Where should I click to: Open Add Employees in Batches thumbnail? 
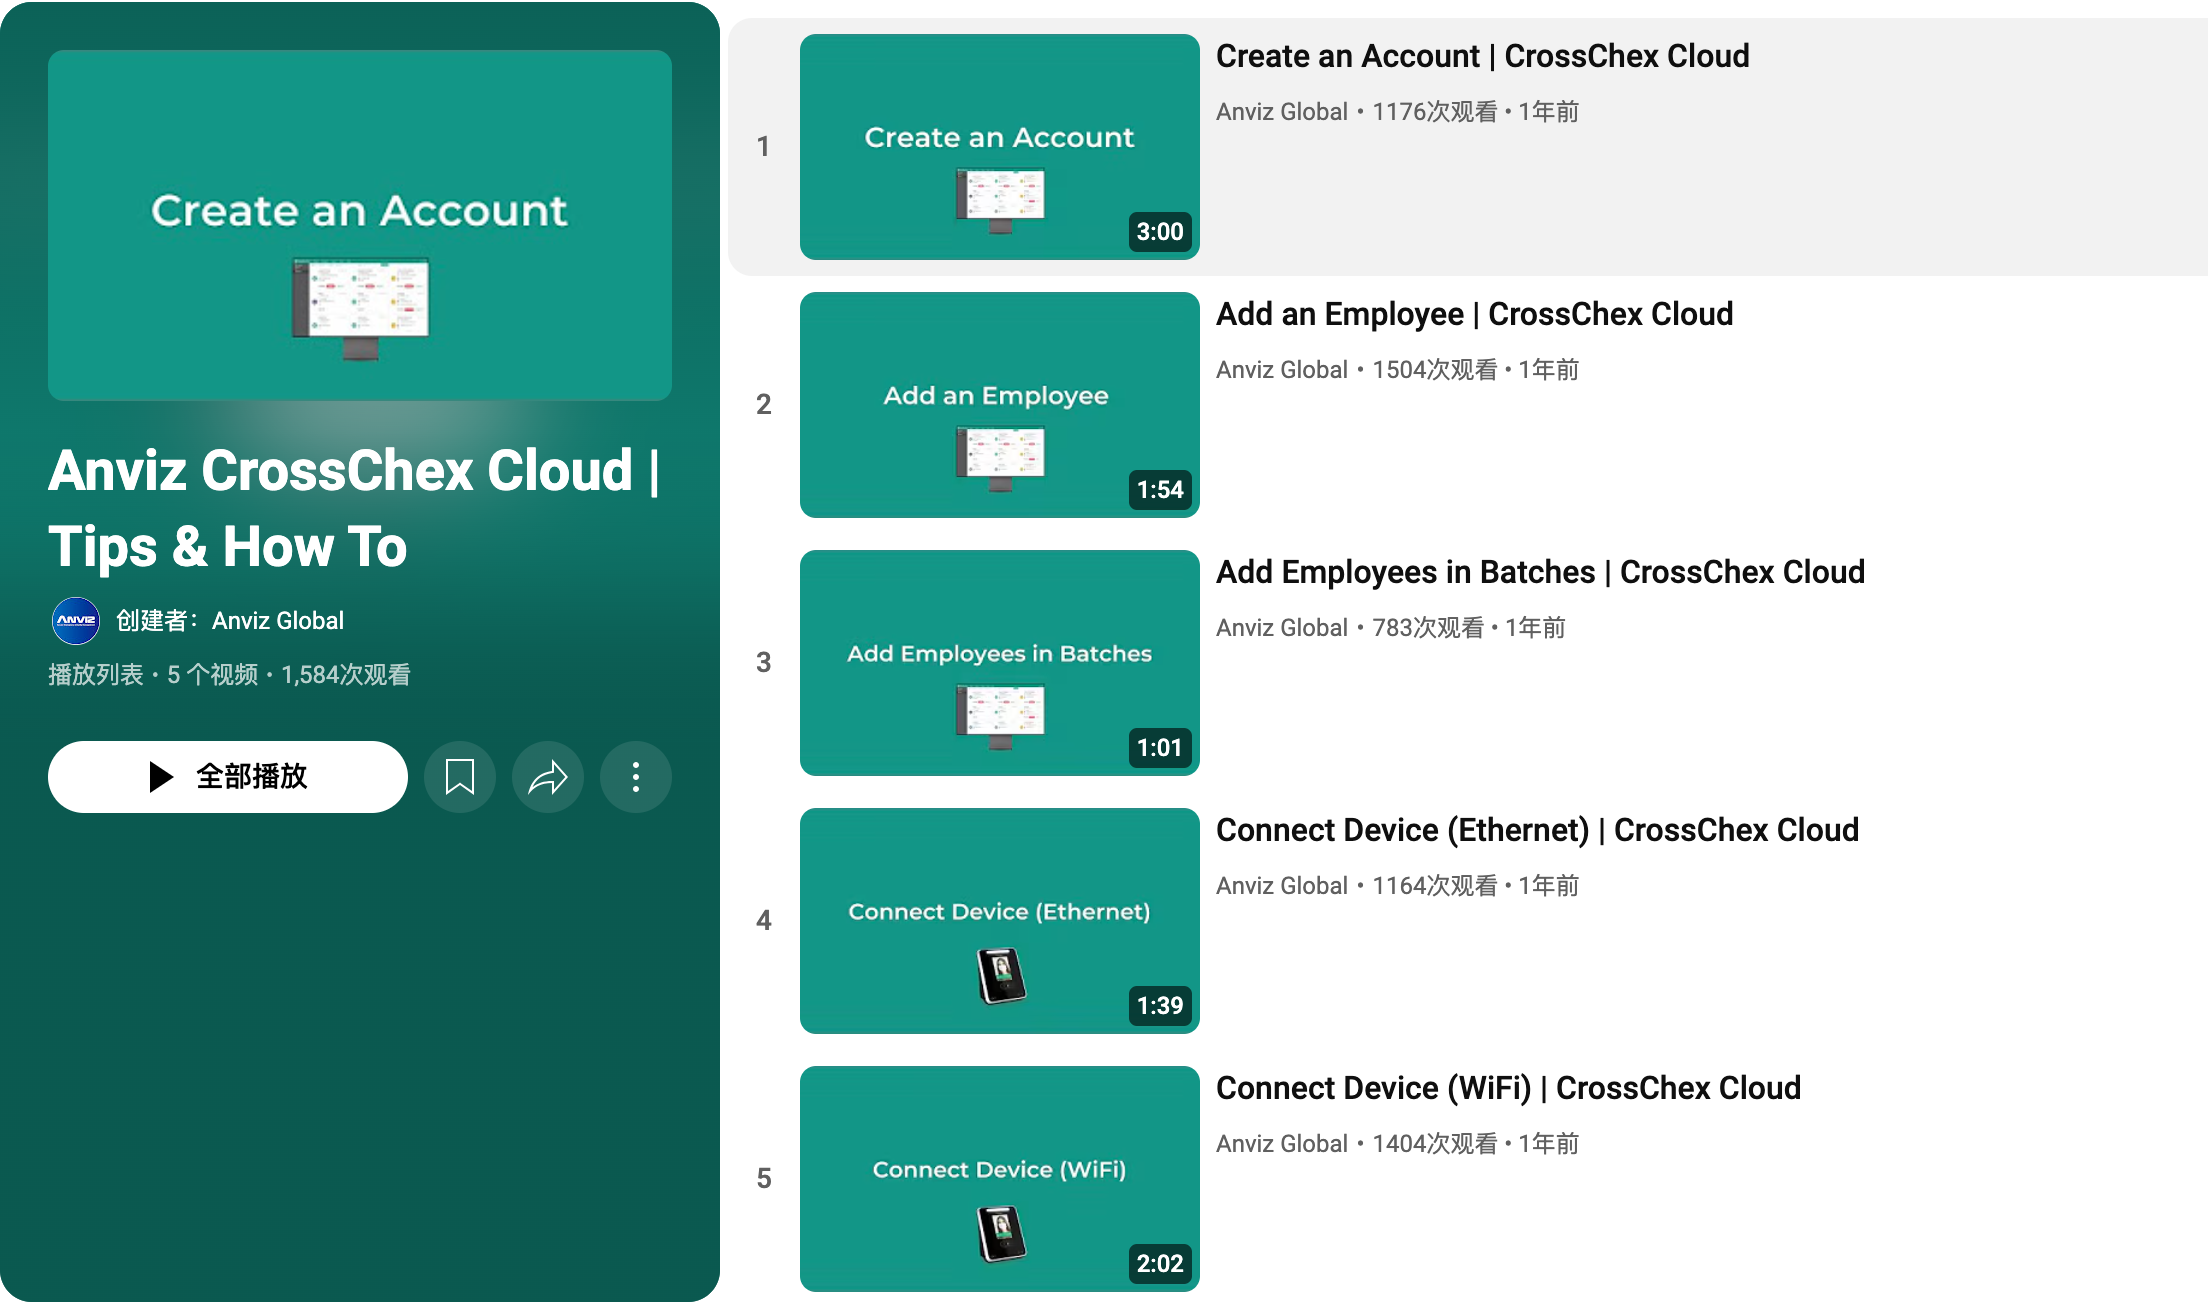pyautogui.click(x=1000, y=663)
